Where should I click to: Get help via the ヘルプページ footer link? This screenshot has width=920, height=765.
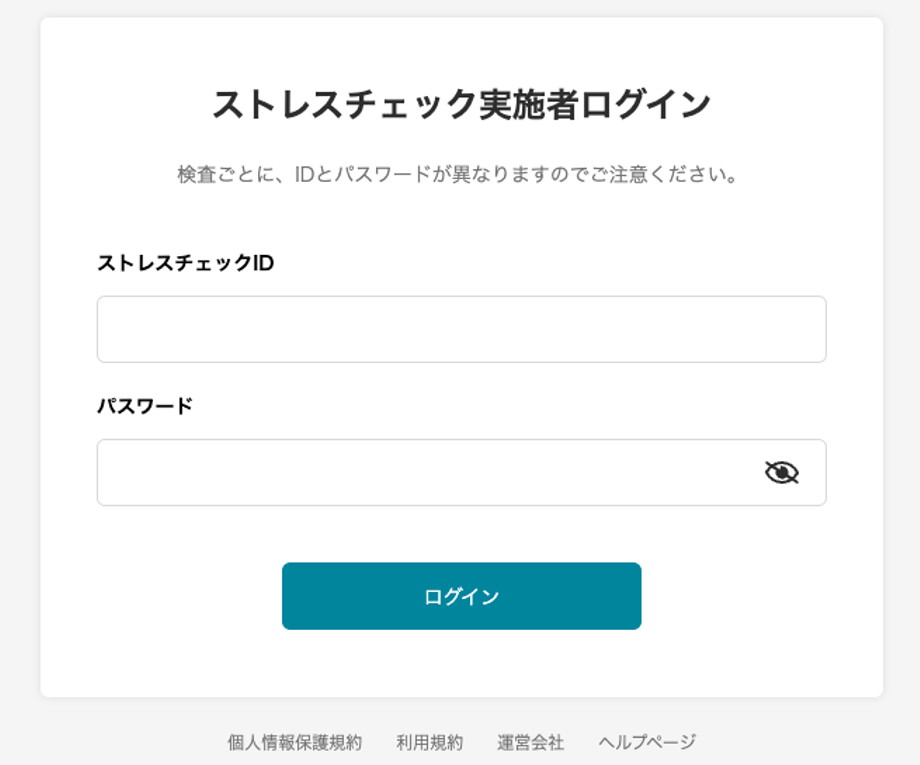pos(646,742)
